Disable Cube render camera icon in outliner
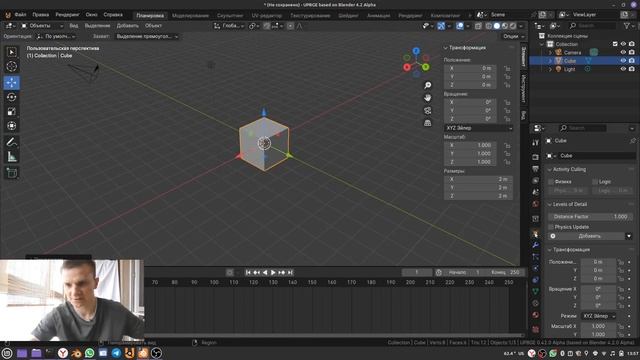Viewport: 640px width, 360px height. click(x=632, y=61)
